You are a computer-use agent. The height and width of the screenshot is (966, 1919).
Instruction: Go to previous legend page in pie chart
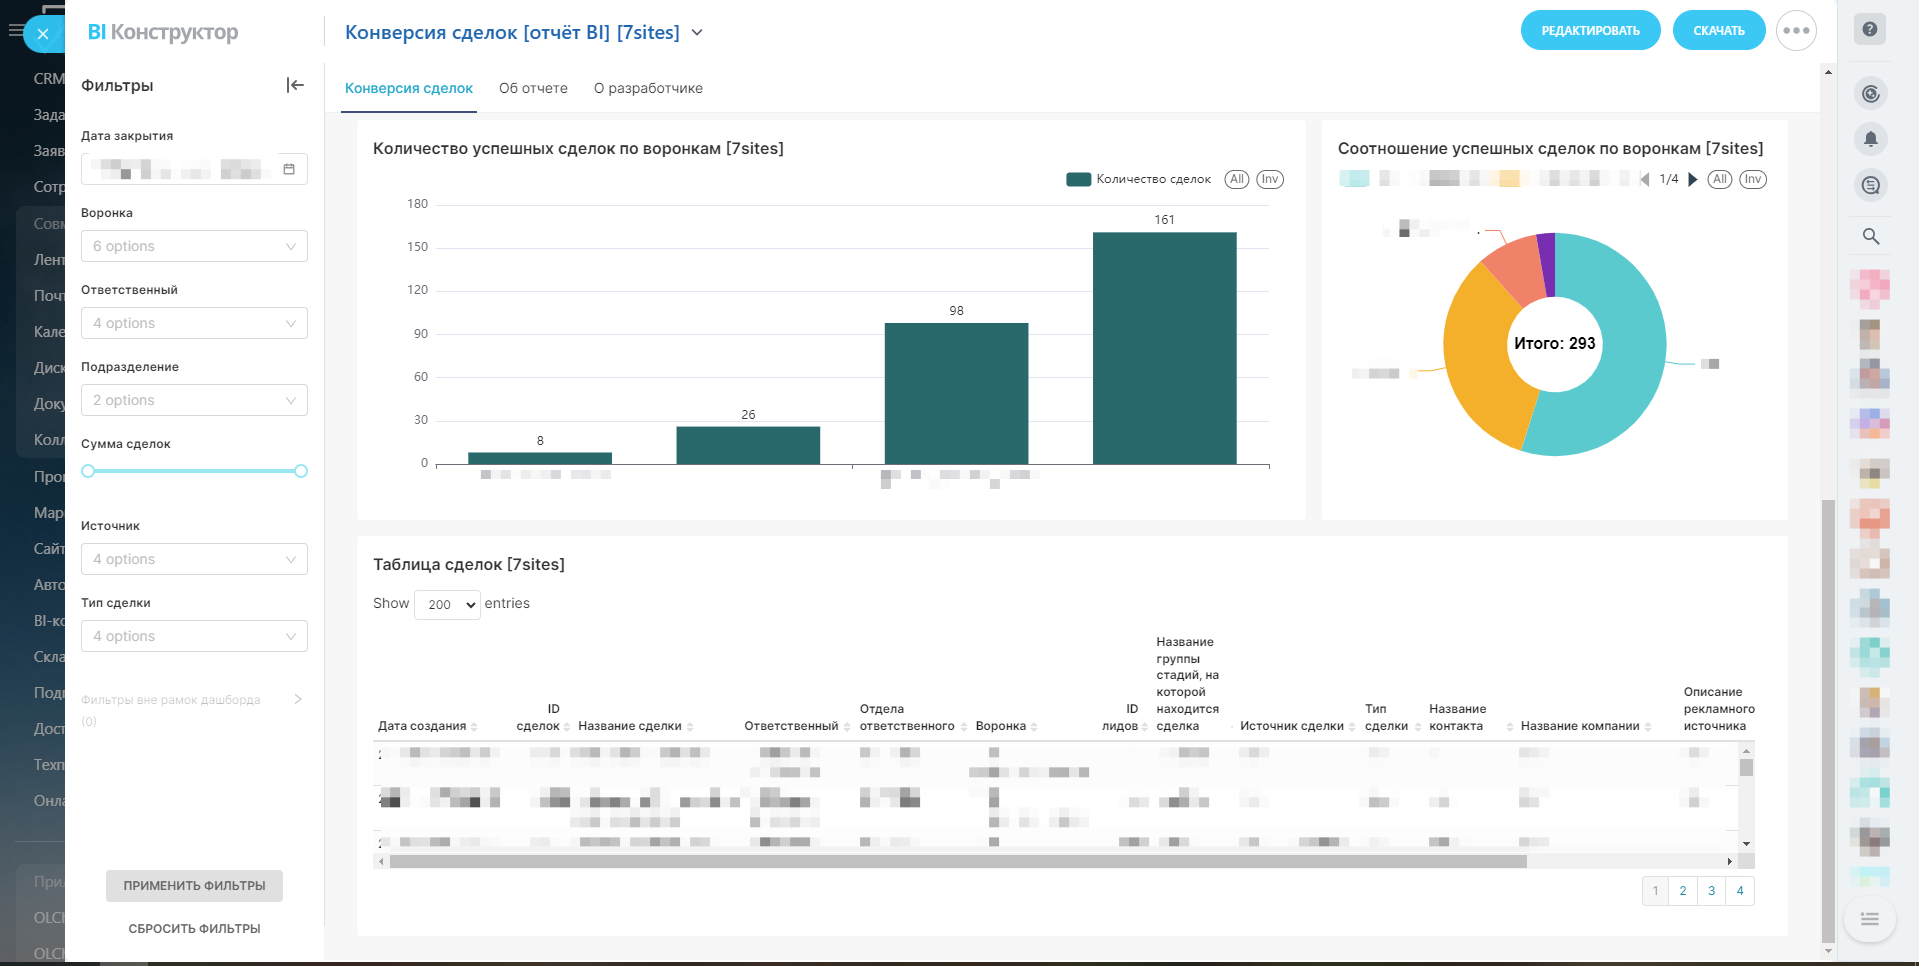point(1645,180)
